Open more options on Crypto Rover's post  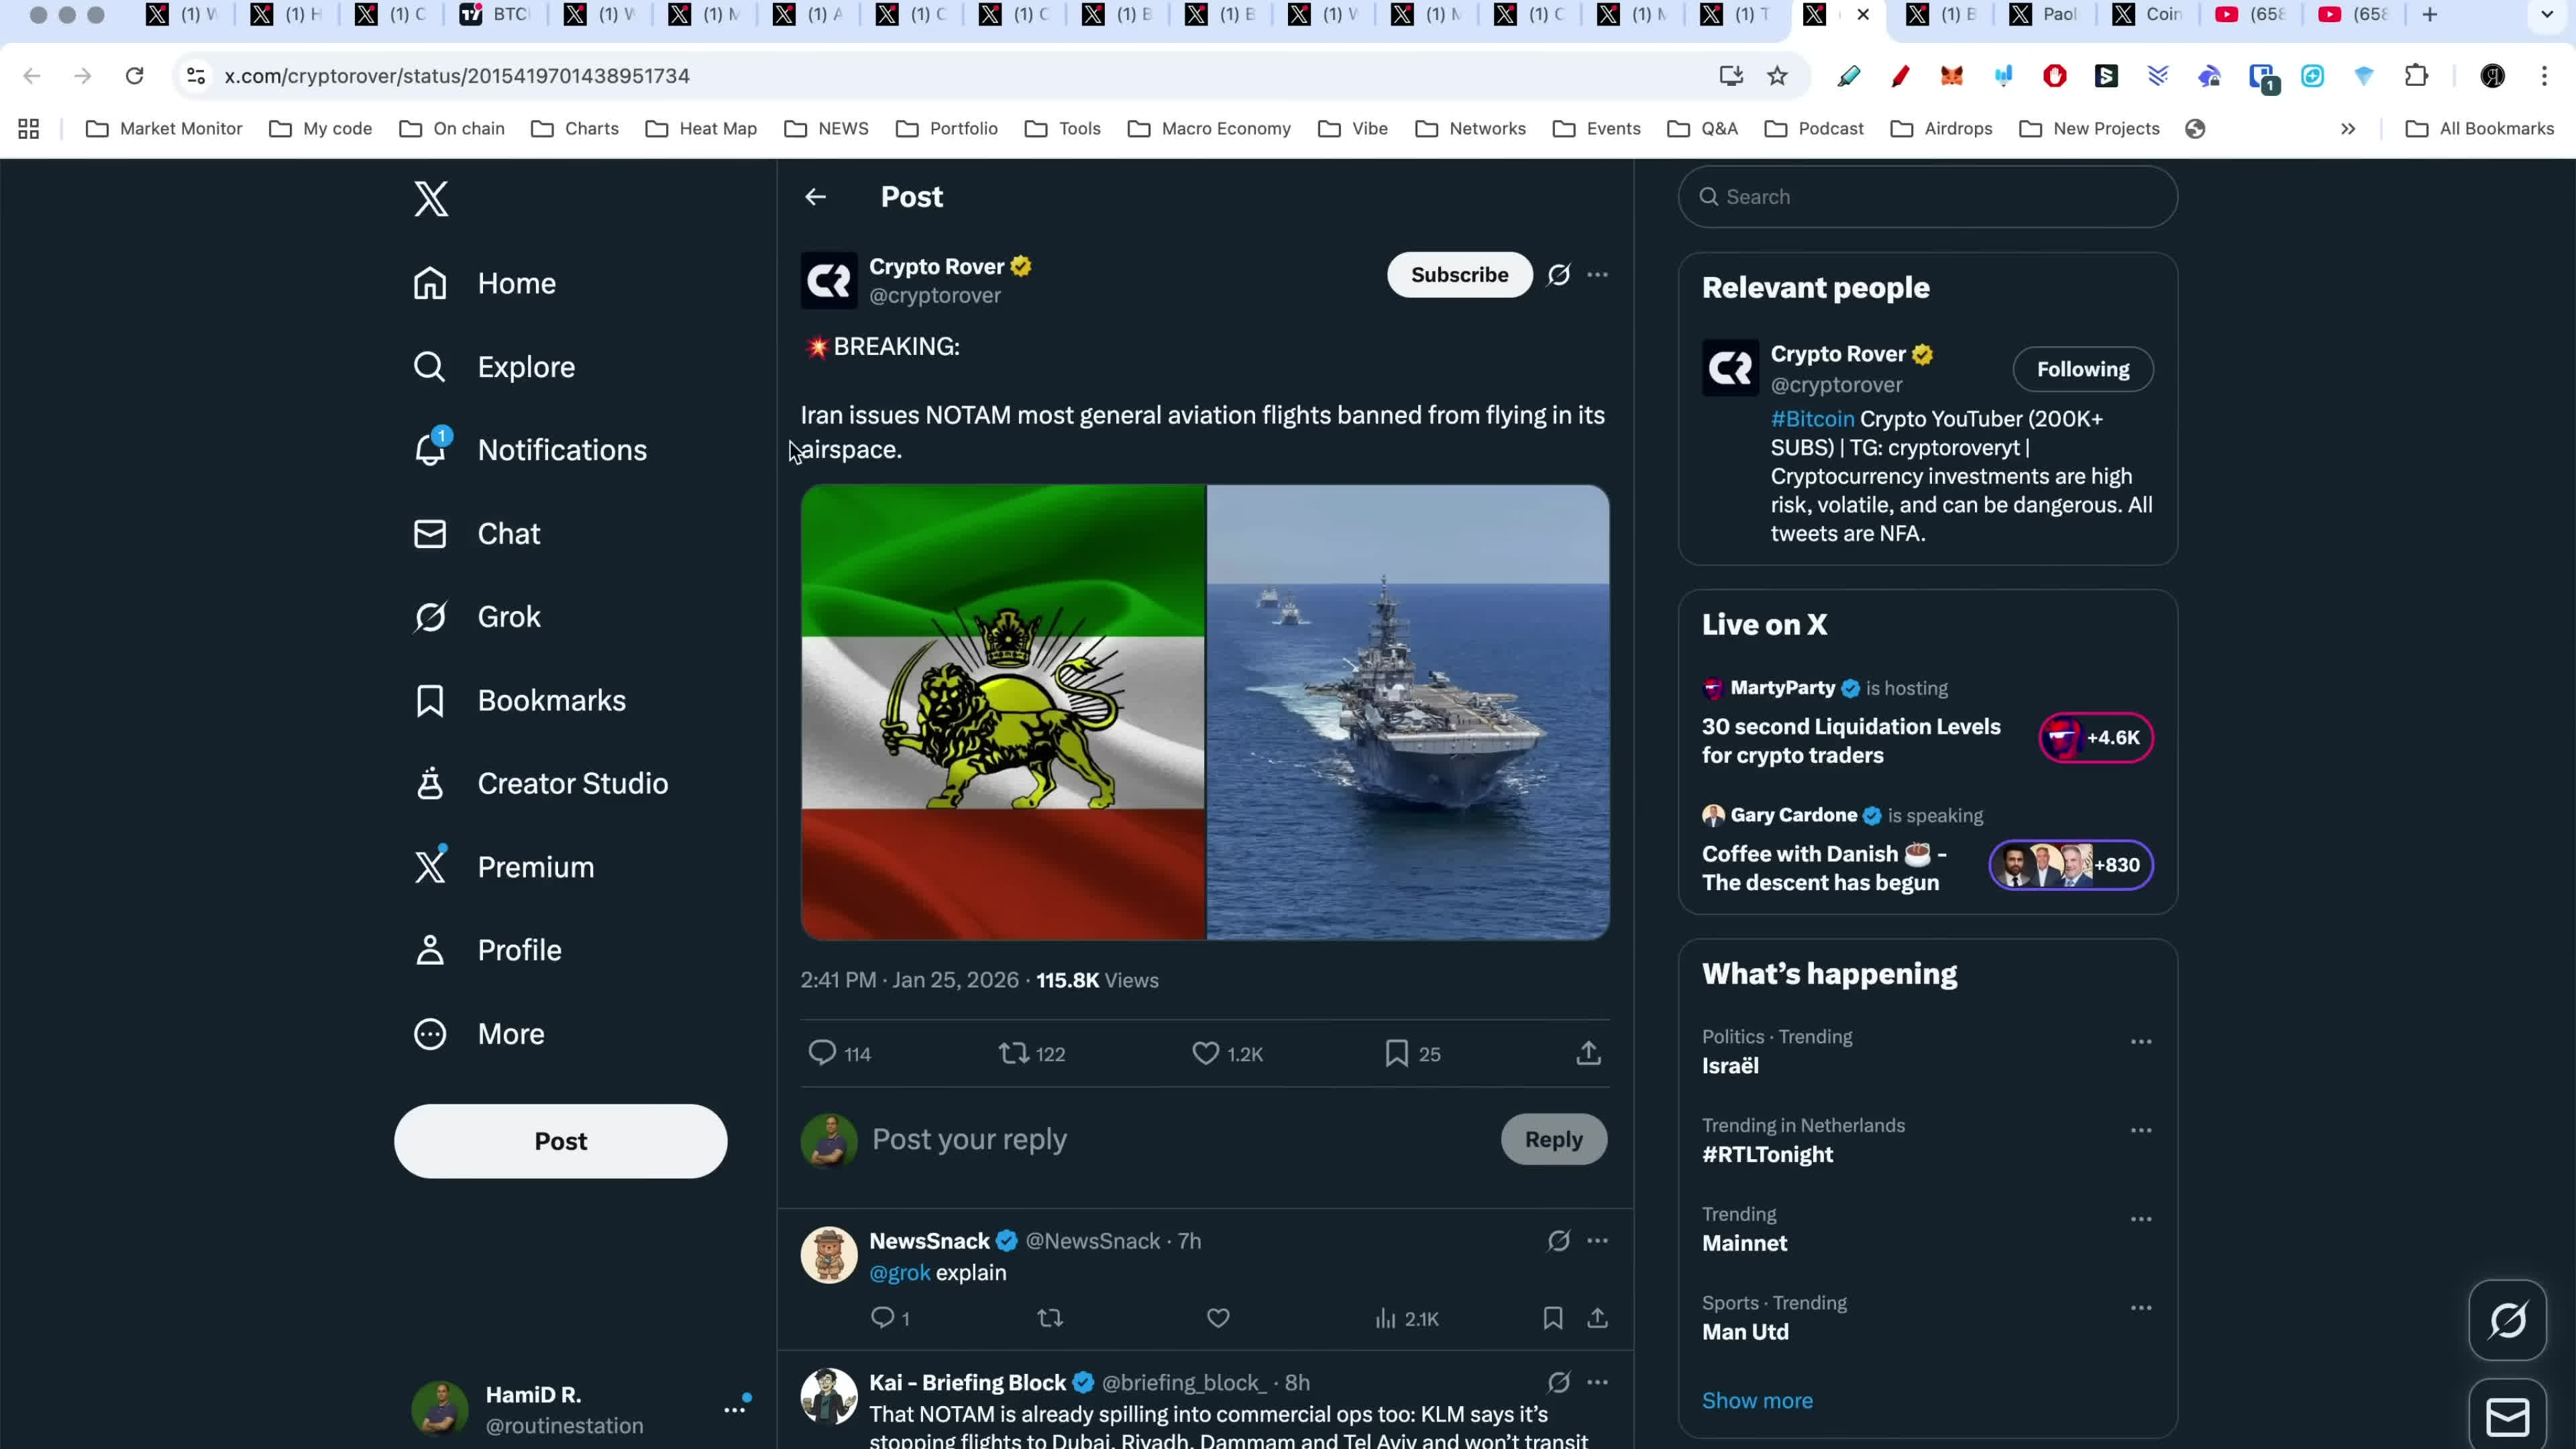[x=1597, y=275]
